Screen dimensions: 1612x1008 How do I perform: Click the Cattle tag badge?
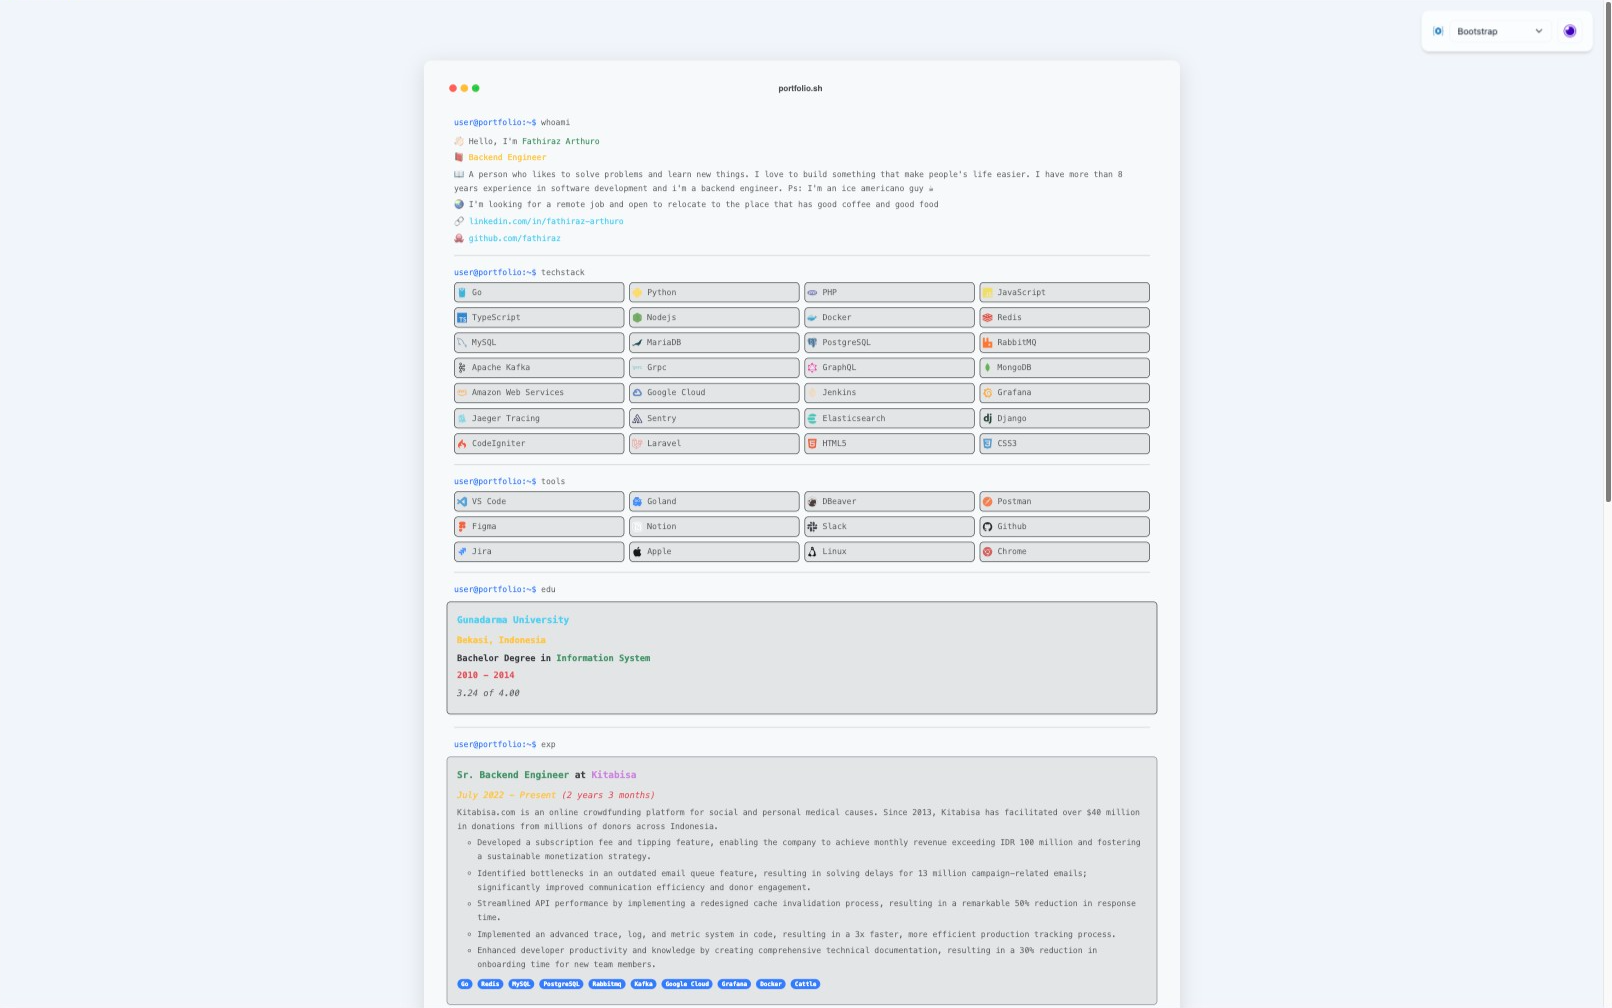tap(805, 984)
